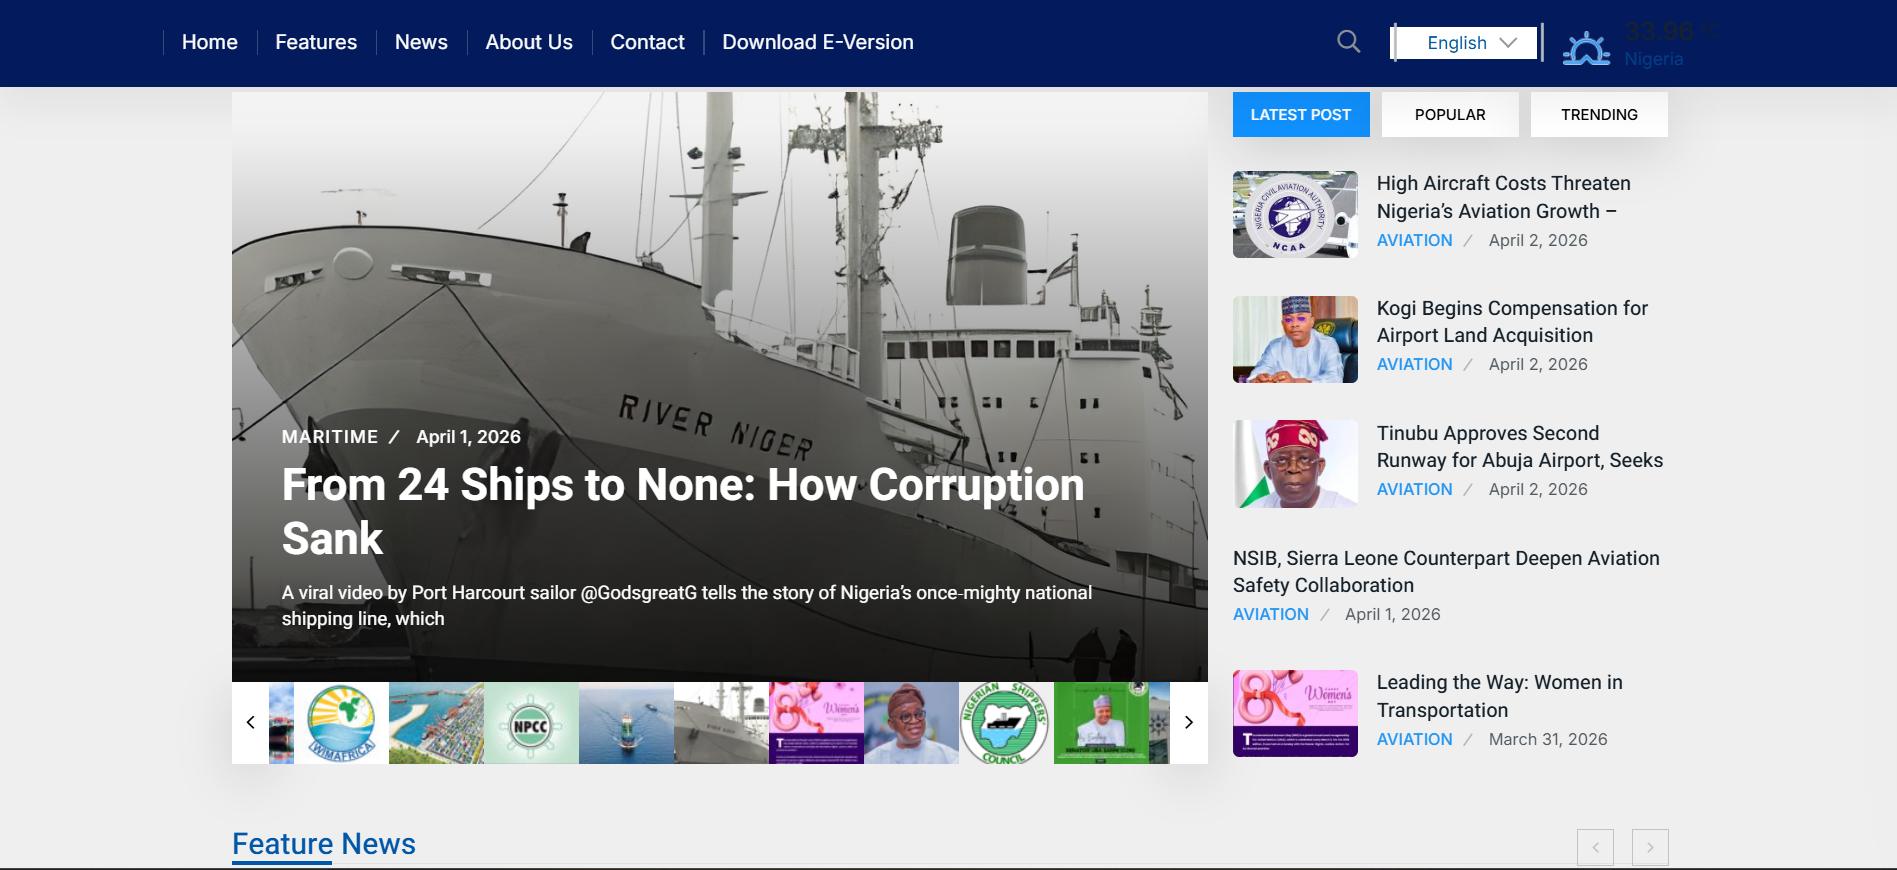Open the About Us page
Screen dimensions: 1897x870
click(x=528, y=42)
